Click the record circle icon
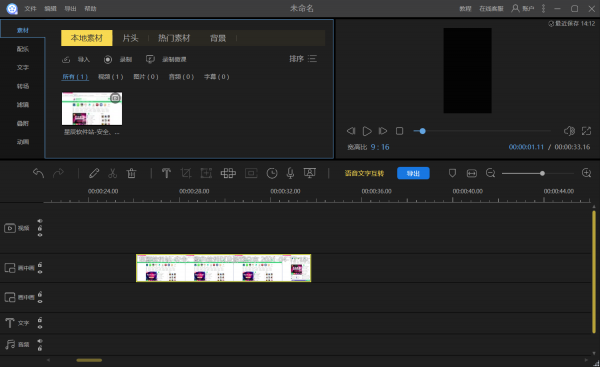Image resolution: width=600 pixels, height=367 pixels. (x=108, y=59)
